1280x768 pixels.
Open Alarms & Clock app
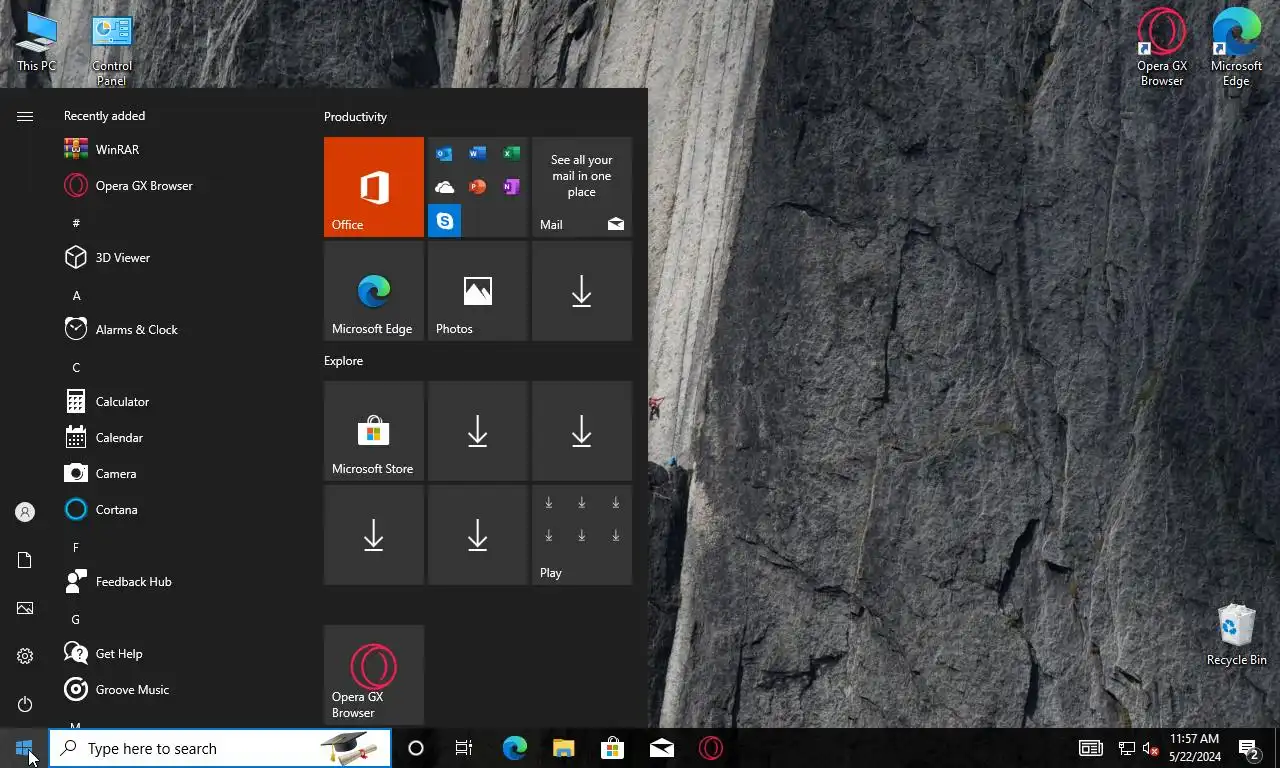pyautogui.click(x=180, y=330)
